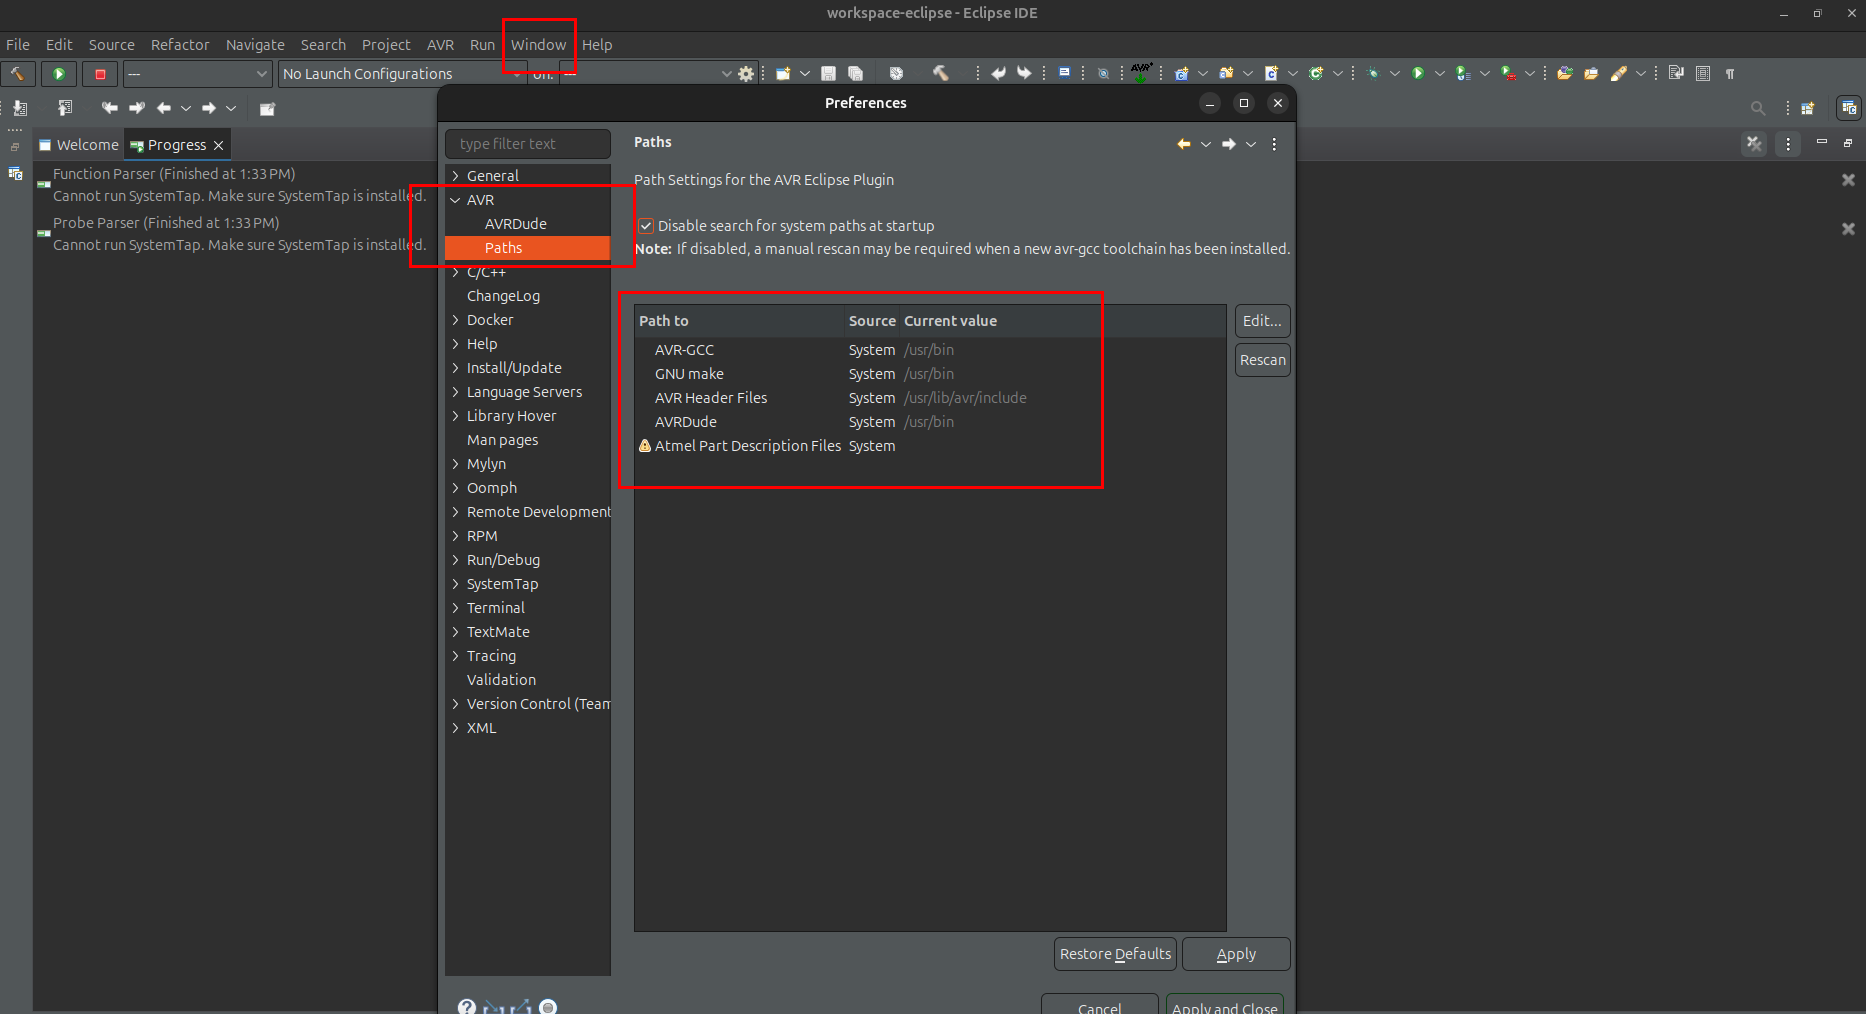Click the Open Perspective icon
Image resolution: width=1866 pixels, height=1014 pixels.
pyautogui.click(x=1808, y=108)
